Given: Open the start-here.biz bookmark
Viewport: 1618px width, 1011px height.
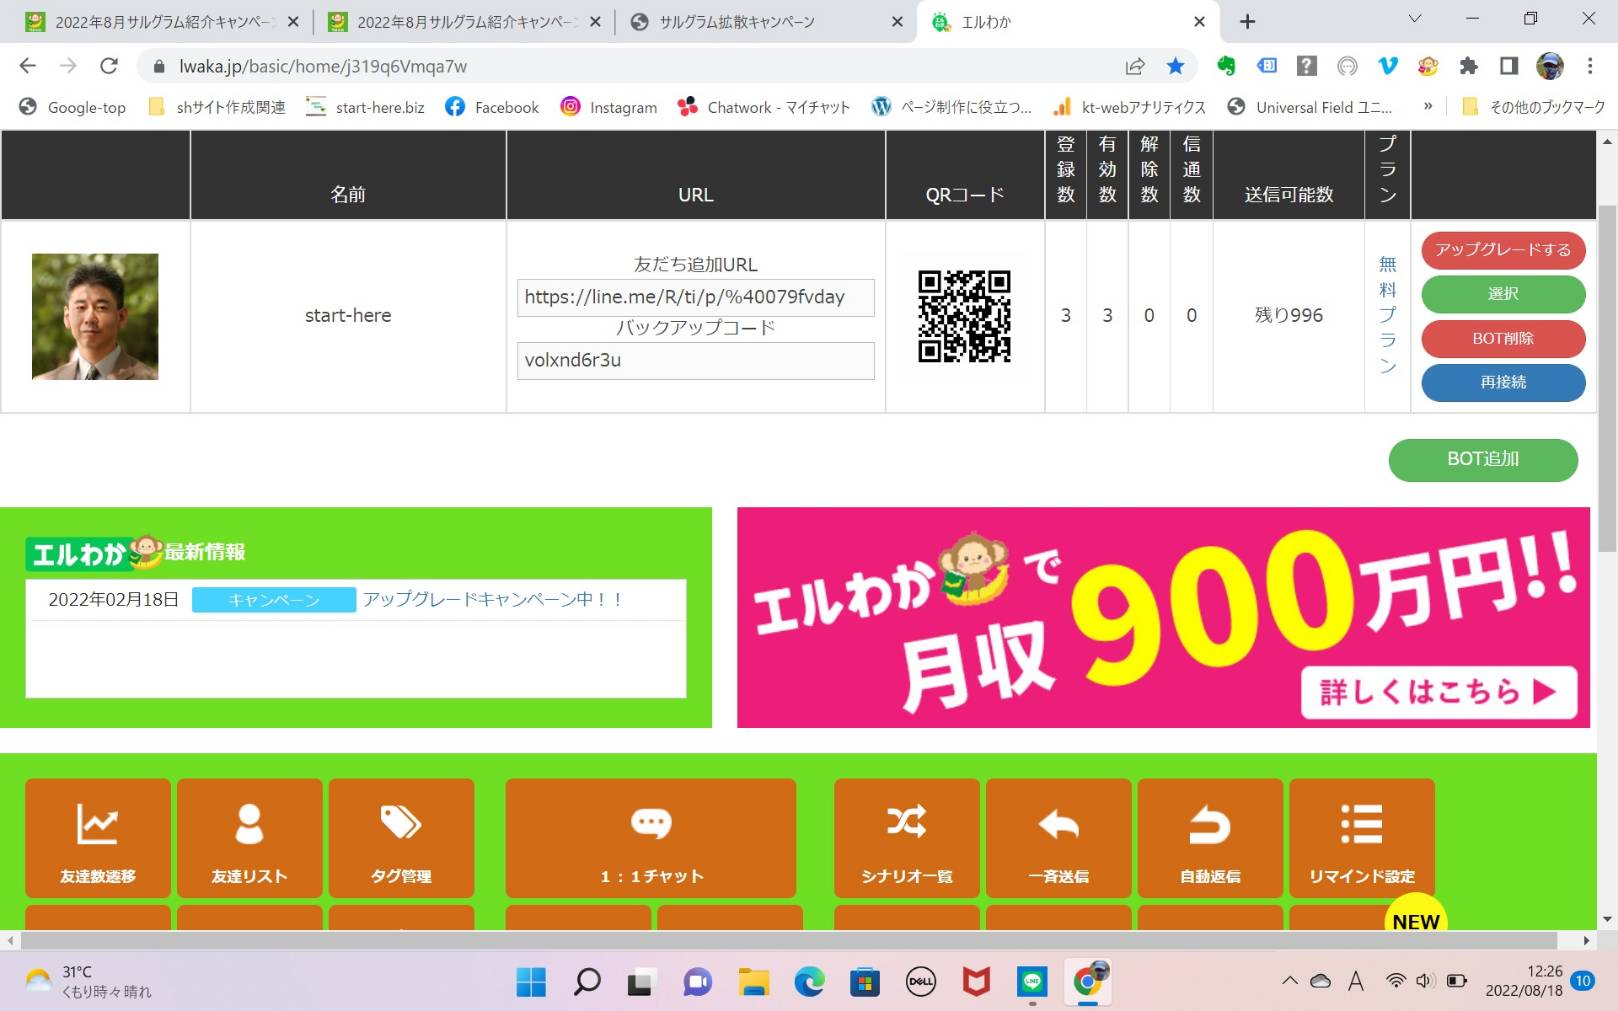Looking at the screenshot, I should [x=365, y=107].
